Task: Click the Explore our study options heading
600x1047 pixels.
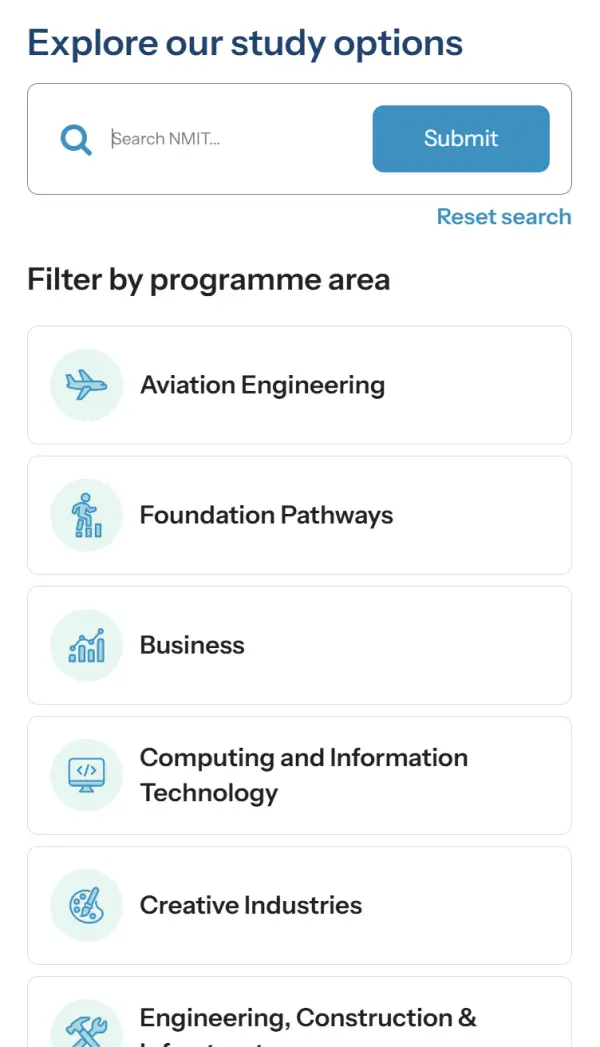Action: [245, 42]
